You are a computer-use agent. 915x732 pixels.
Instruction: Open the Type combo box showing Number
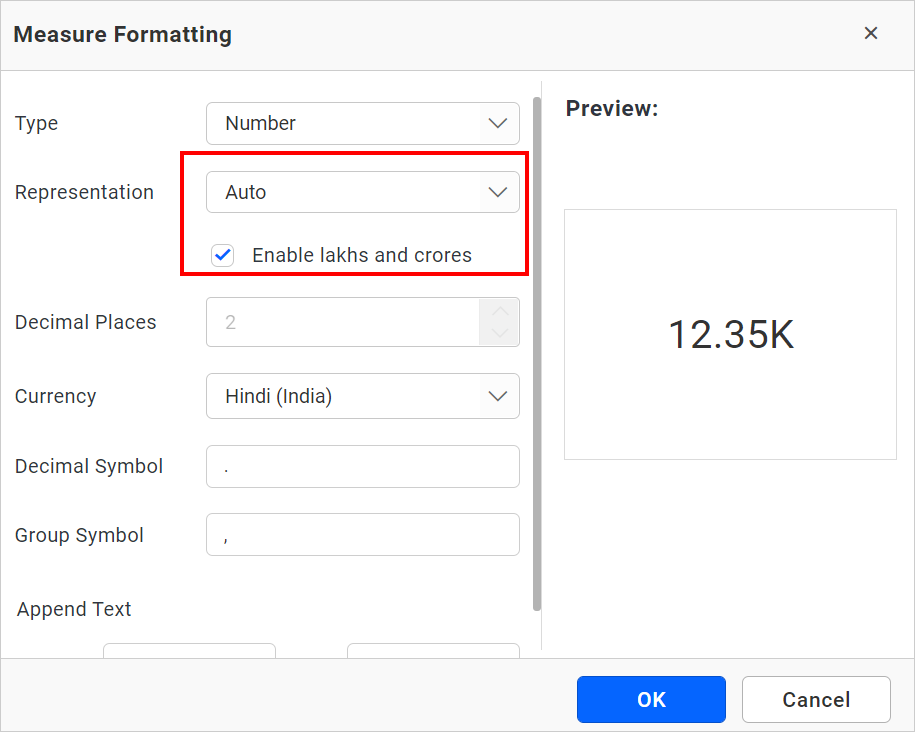pos(362,123)
